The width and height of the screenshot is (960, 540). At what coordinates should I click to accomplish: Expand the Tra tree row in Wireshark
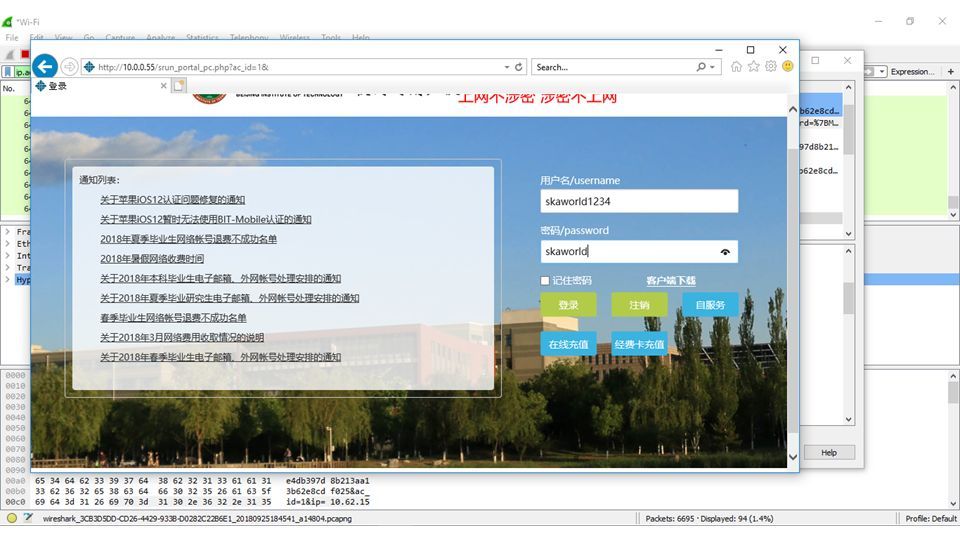(7, 268)
